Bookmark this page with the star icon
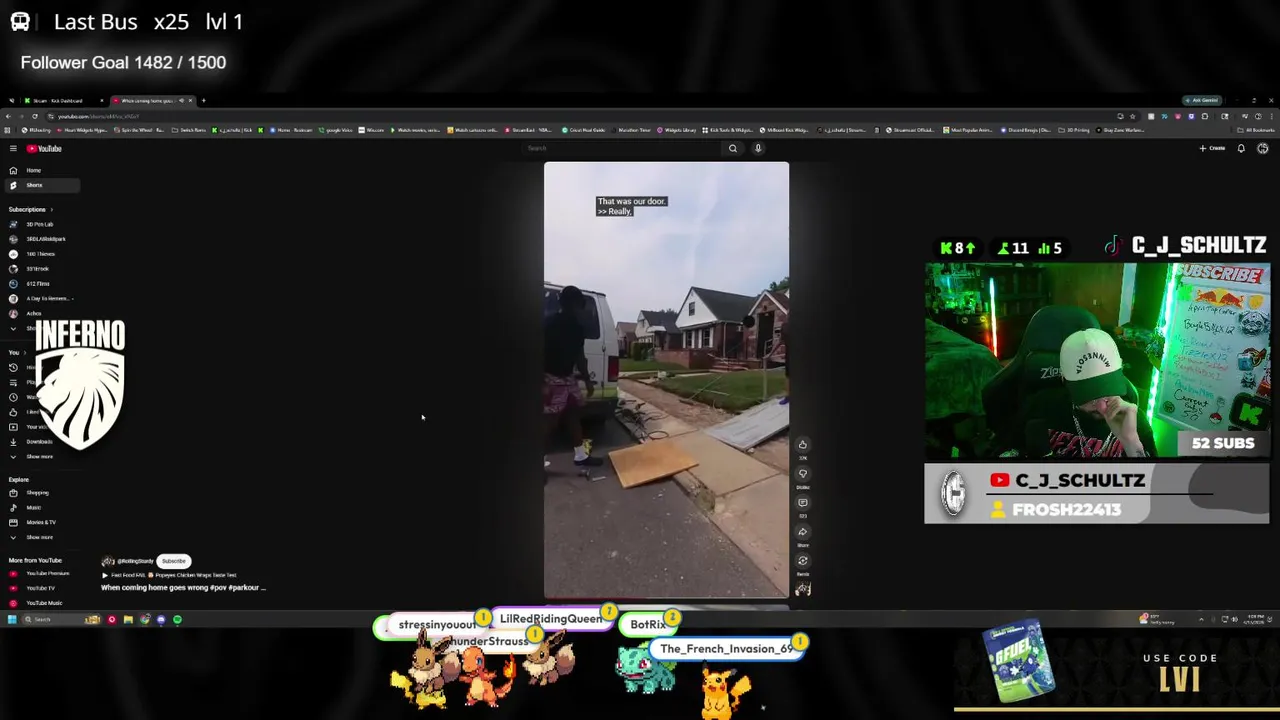Image resolution: width=1280 pixels, height=720 pixels. coord(1132,116)
